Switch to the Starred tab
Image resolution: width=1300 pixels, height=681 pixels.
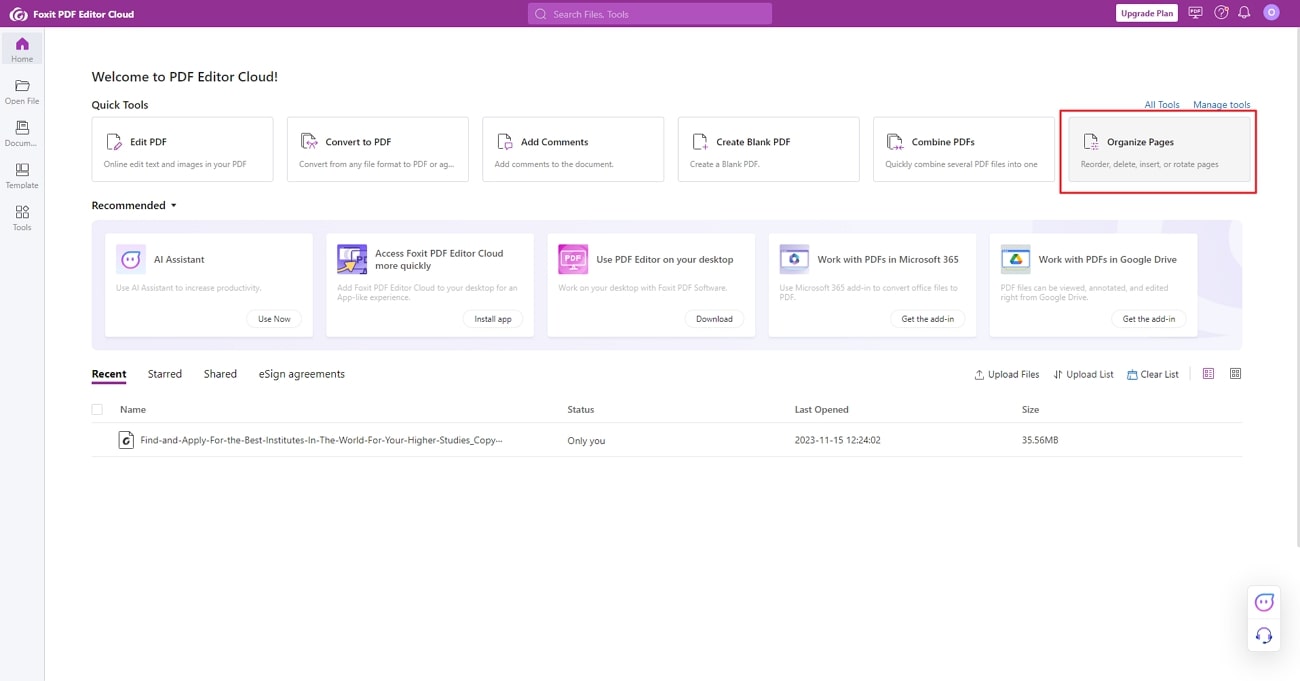pos(165,374)
